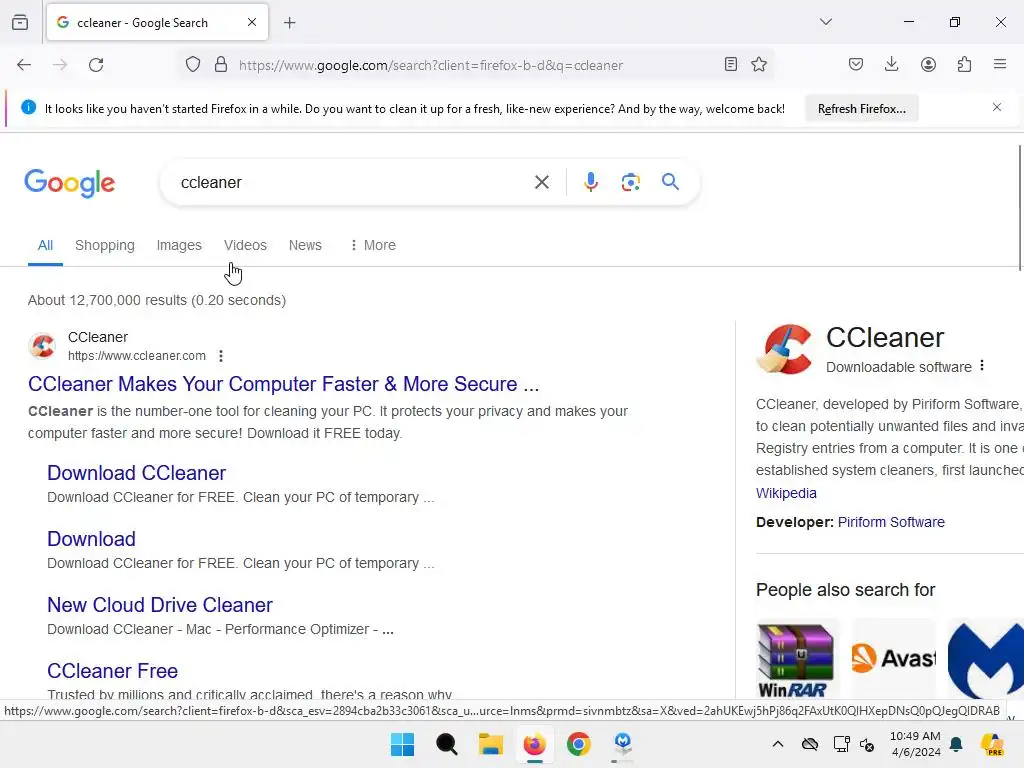
Task: Show hidden system tray icons
Action: point(777,744)
